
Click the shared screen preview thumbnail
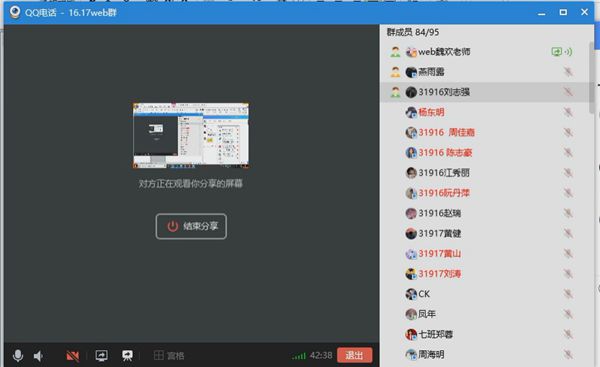(x=191, y=135)
